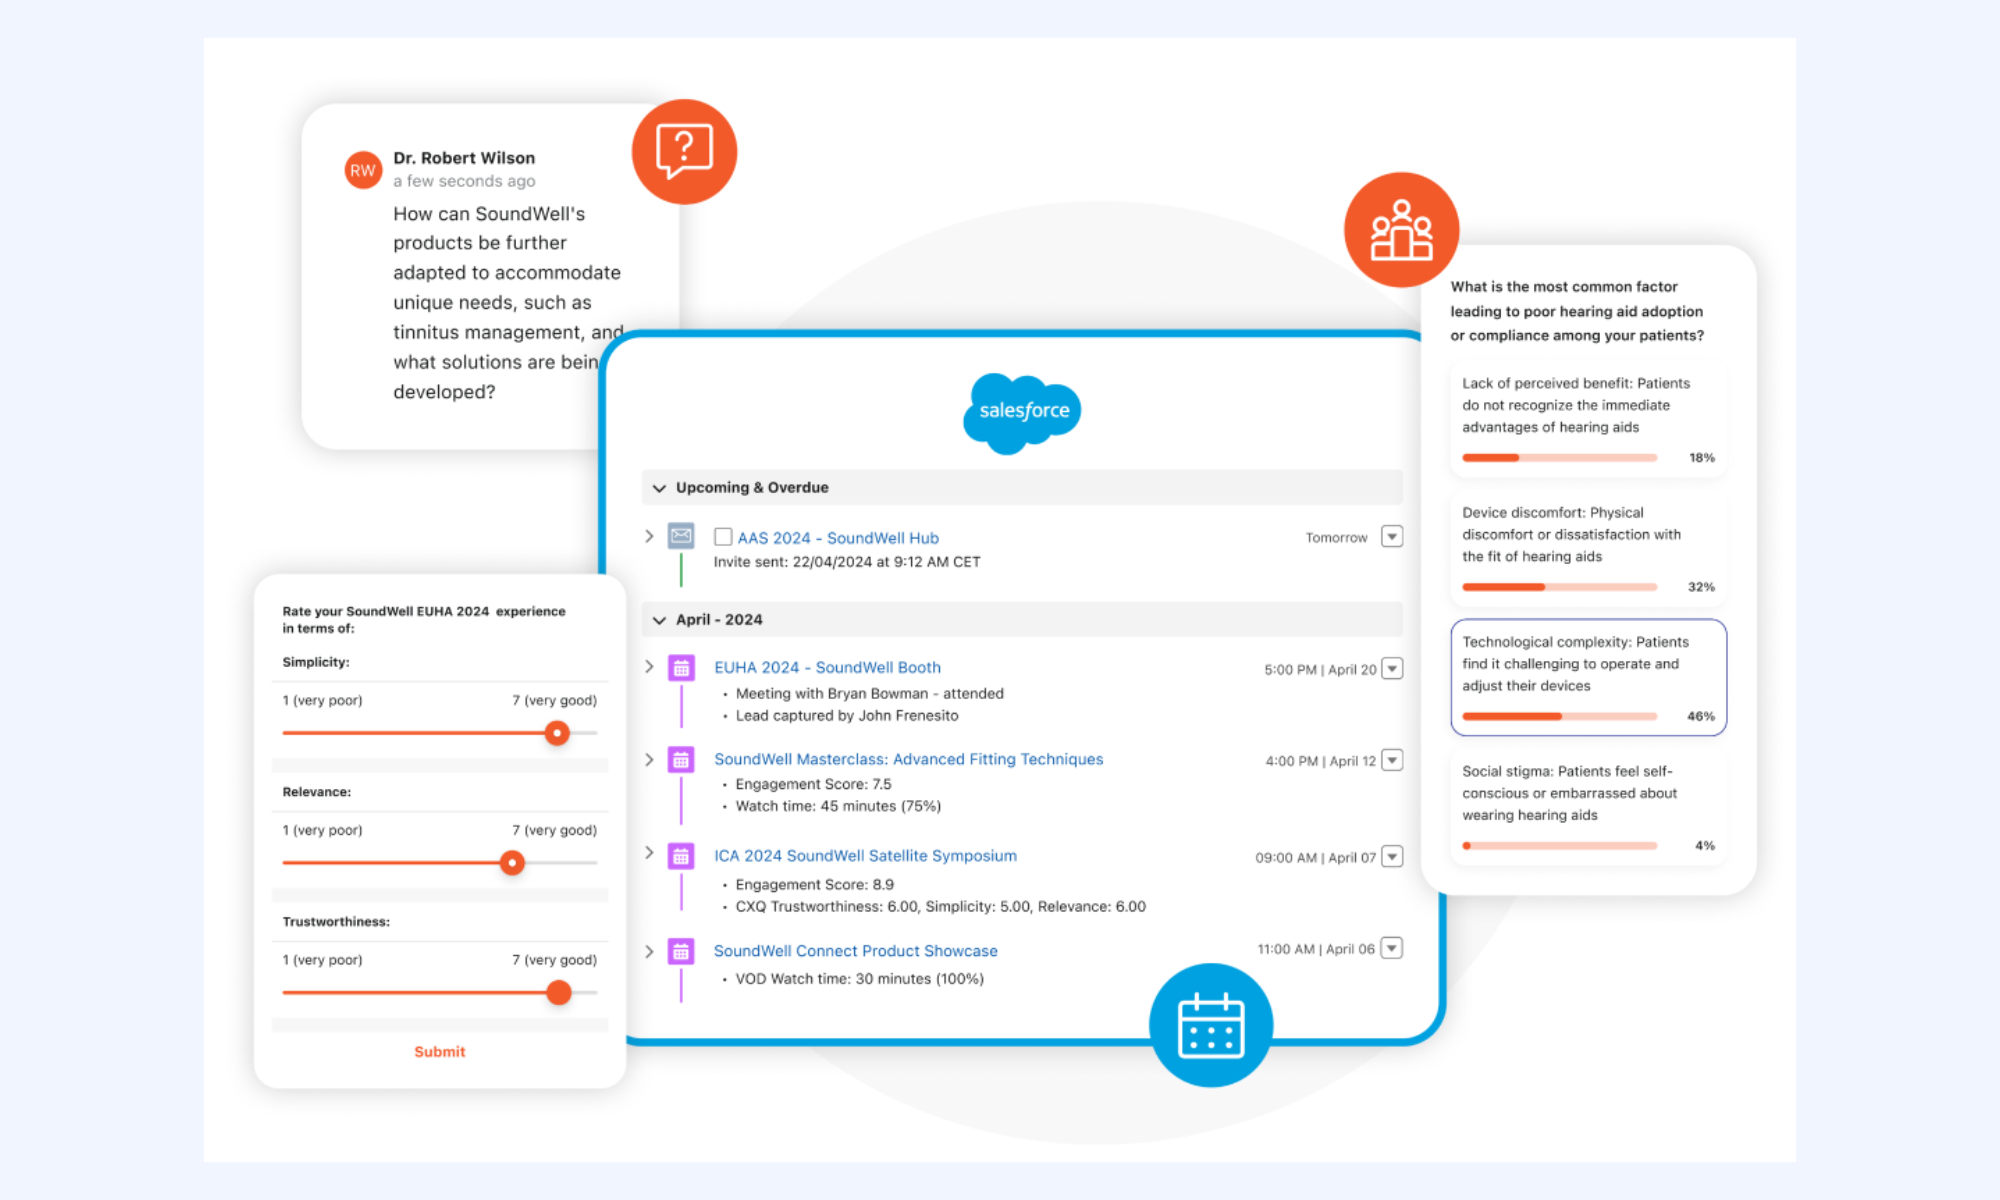Click 'Lead captured by John Frenesito'

pyautogui.click(x=847, y=716)
